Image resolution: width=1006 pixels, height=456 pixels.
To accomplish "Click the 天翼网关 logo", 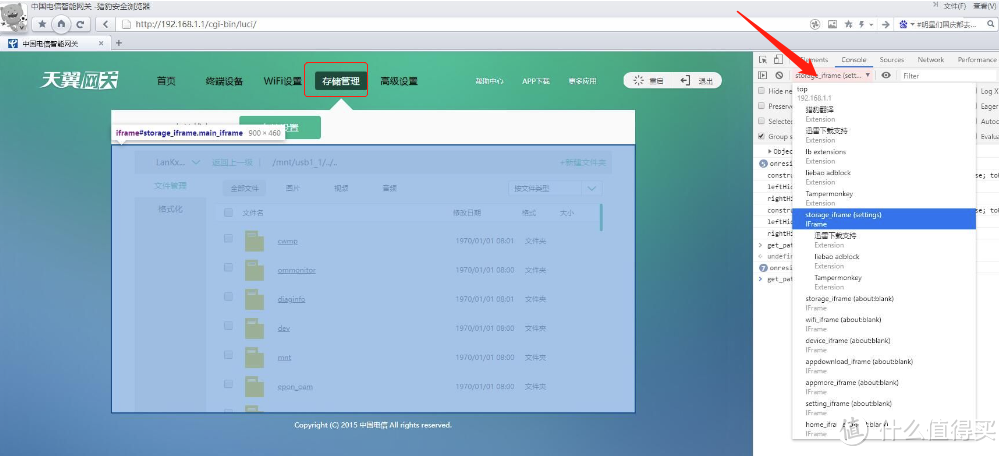I will [80, 80].
